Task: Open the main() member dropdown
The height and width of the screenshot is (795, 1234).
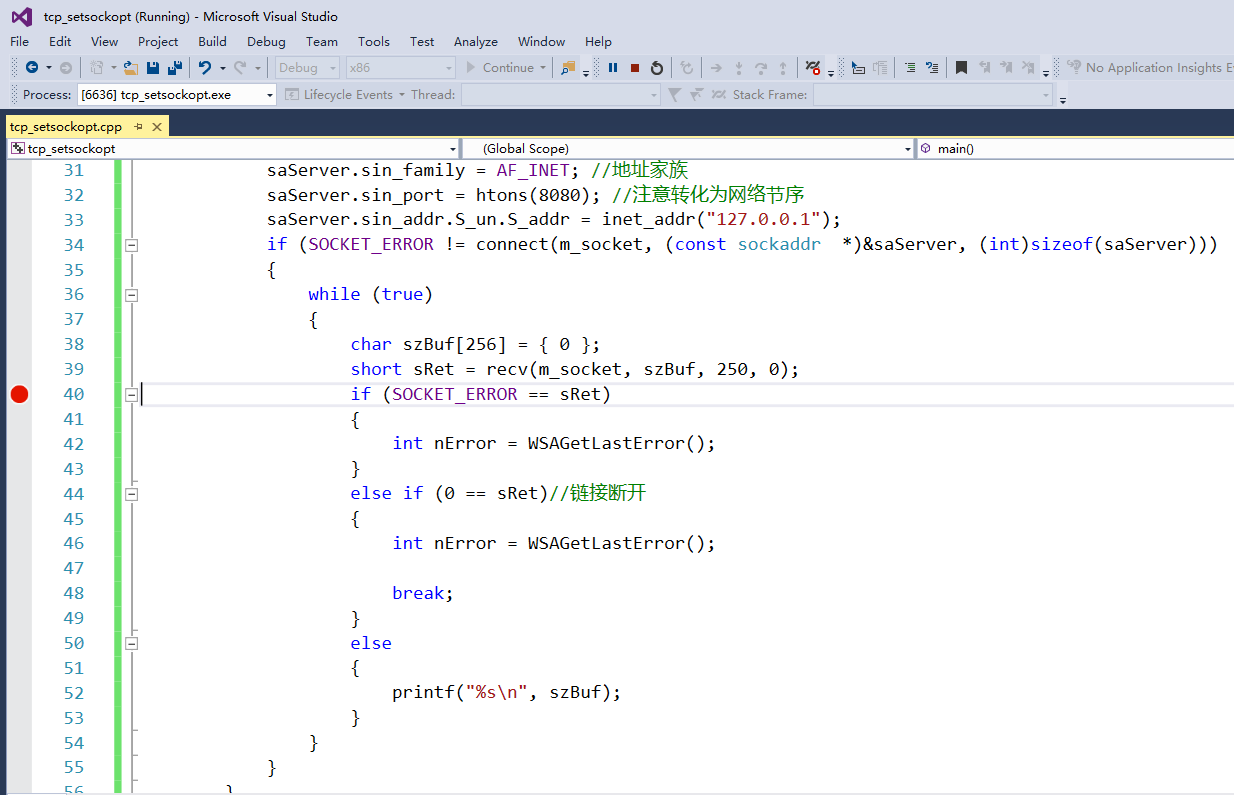Action: (1075, 148)
